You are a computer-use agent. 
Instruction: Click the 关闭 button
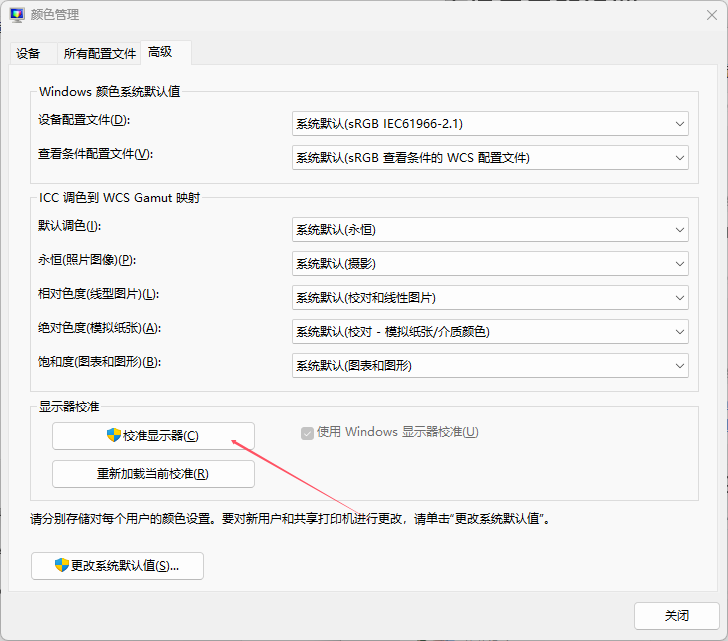[676, 616]
